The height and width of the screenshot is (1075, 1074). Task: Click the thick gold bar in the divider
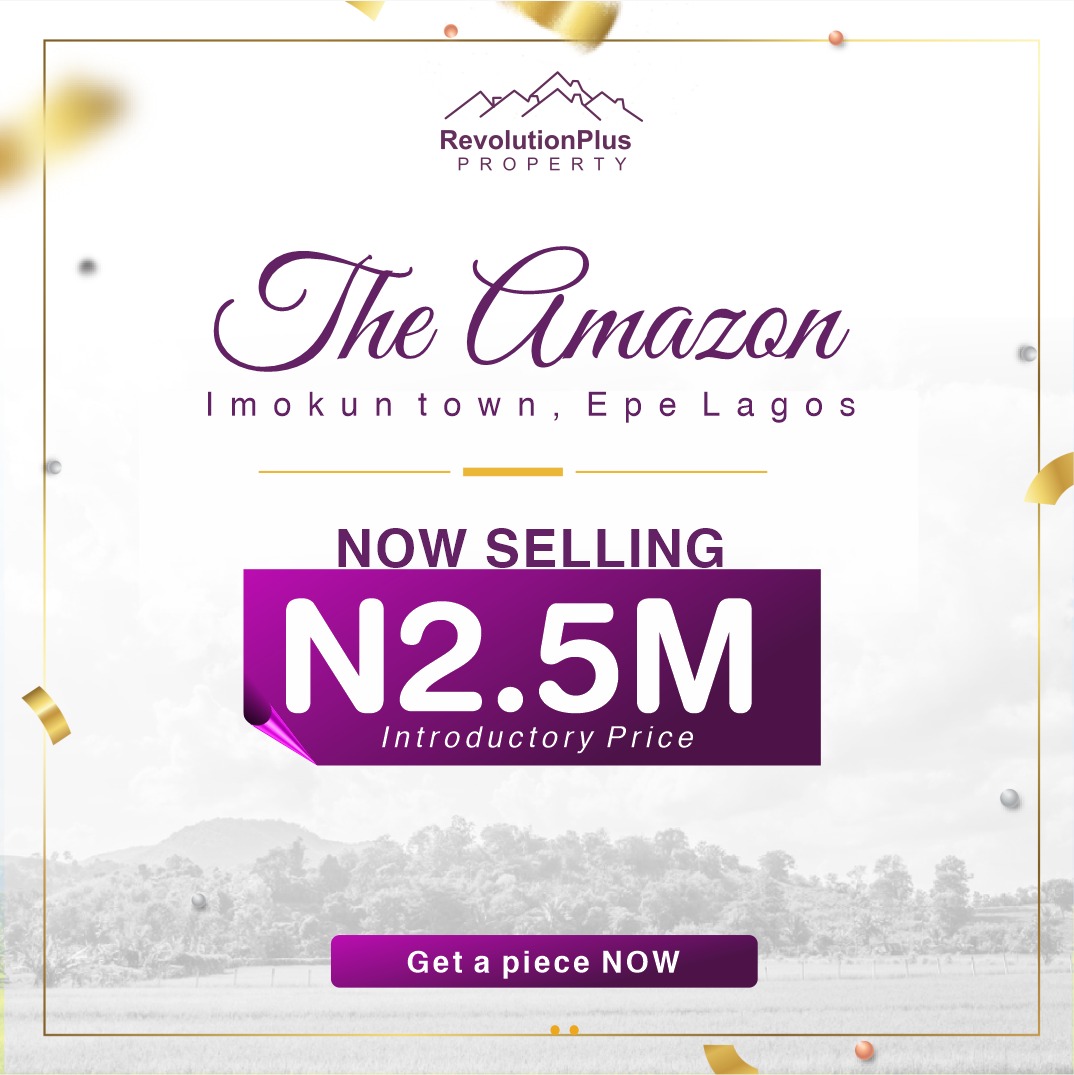(x=513, y=471)
